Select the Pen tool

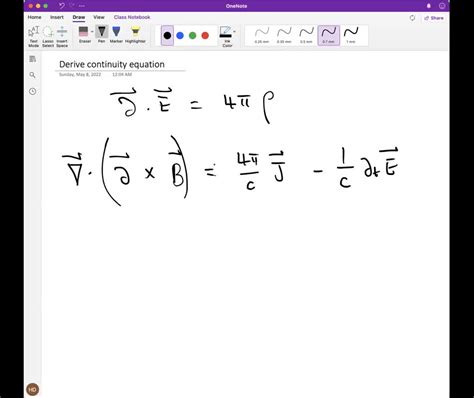pos(102,35)
